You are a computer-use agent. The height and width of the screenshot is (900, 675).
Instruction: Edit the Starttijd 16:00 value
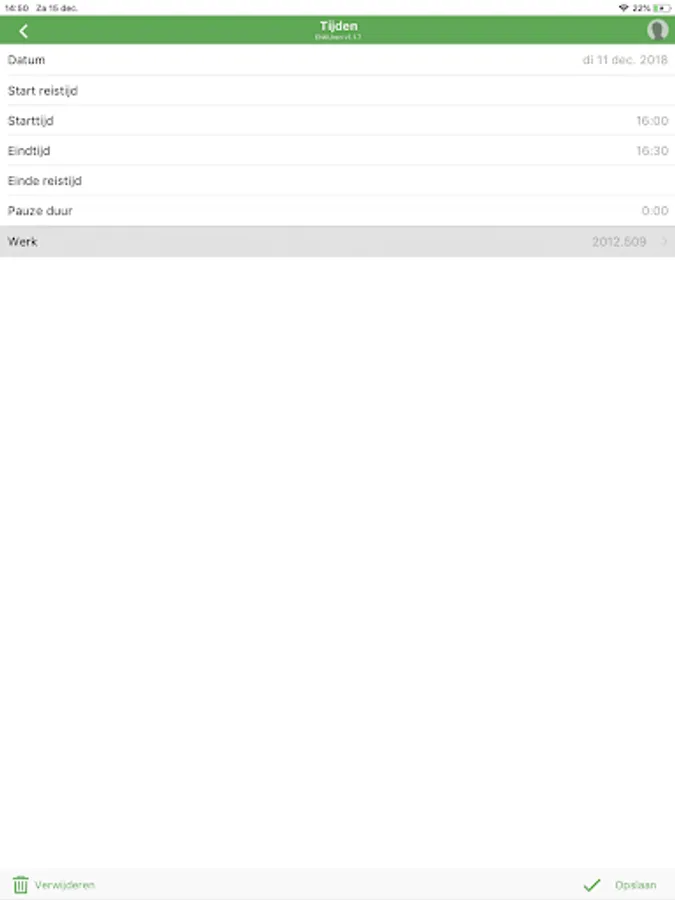[652, 121]
